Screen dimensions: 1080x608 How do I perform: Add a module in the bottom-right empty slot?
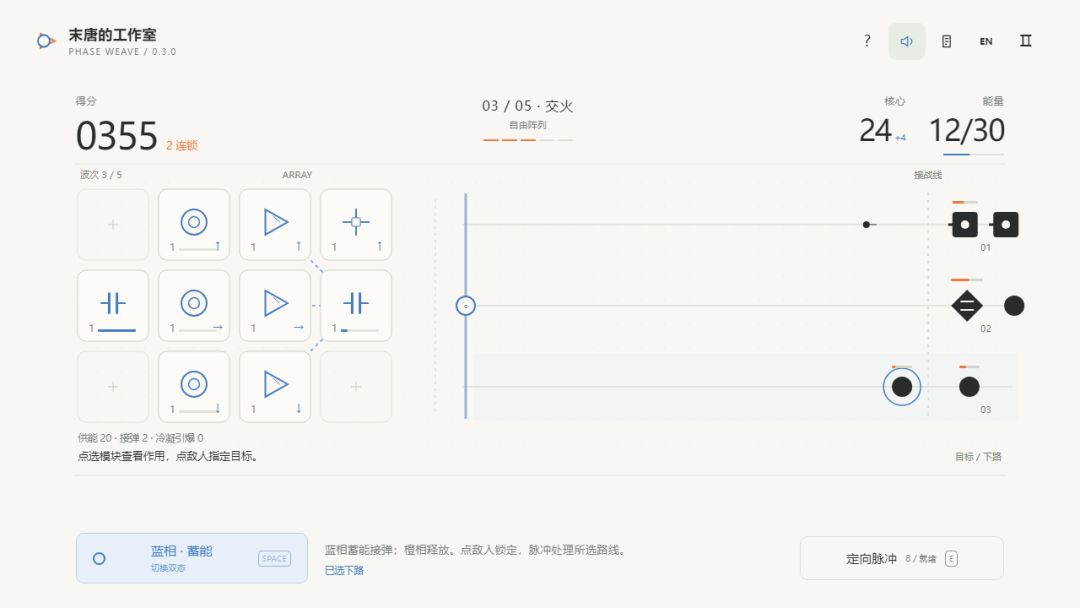click(356, 386)
